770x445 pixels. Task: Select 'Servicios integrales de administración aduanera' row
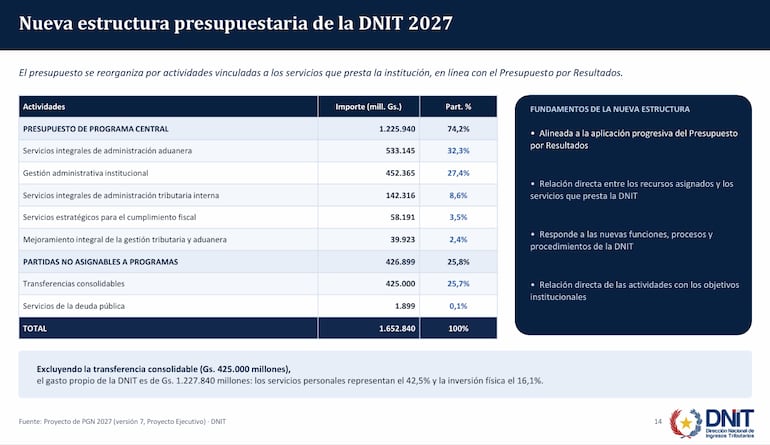pos(257,151)
